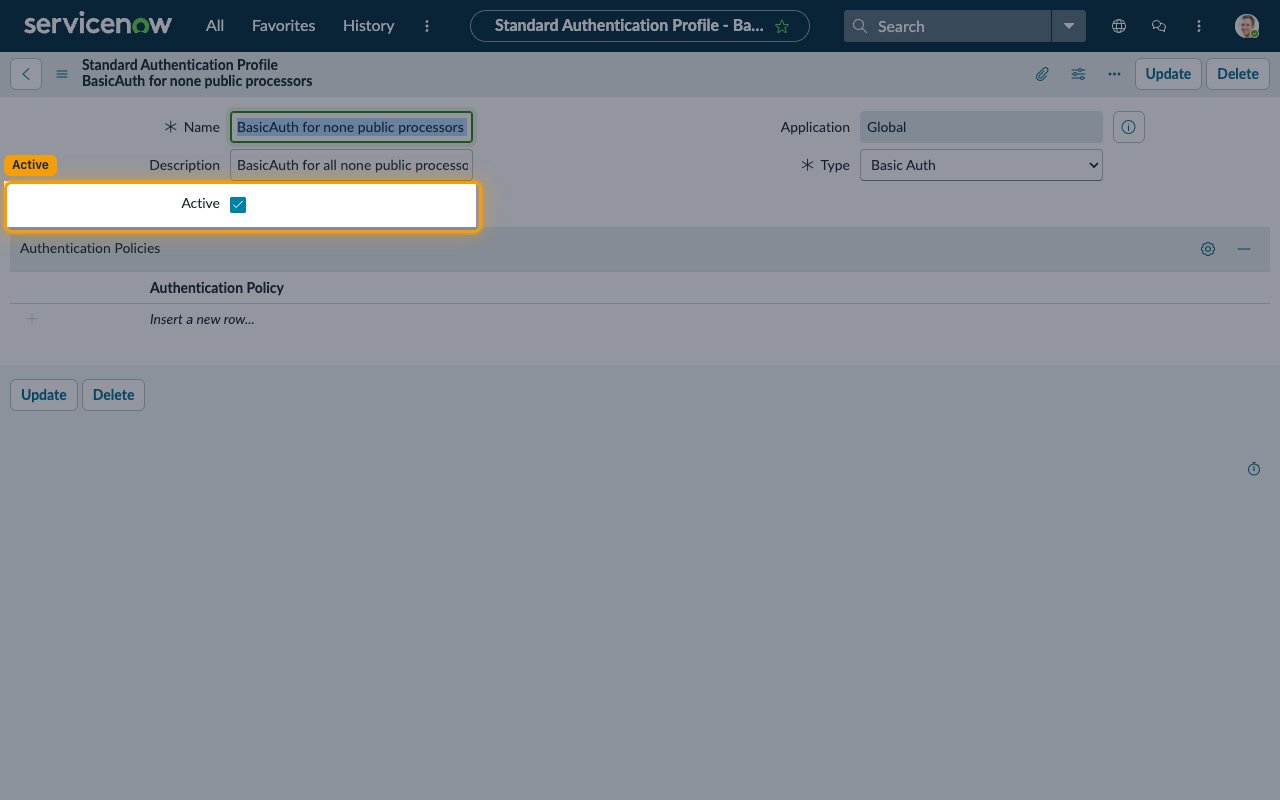Open the user avatar menu
Screen dimensions: 1280x800
(1246, 26)
